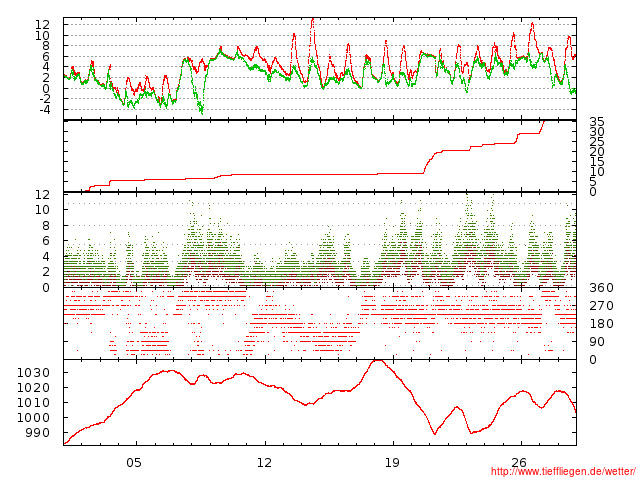Click the 35 rainfall axis label
This screenshot has width=640, height=480.
pyautogui.click(x=597, y=121)
